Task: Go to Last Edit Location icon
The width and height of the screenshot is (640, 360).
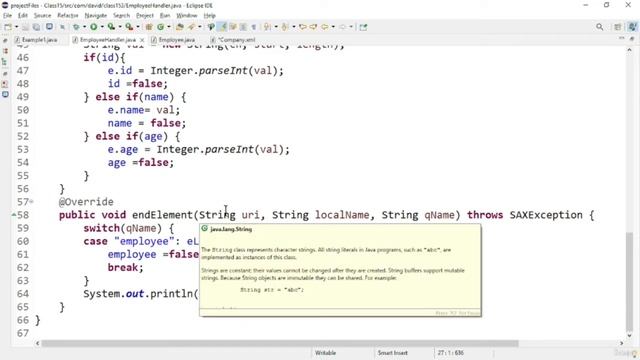Action: [303, 27]
